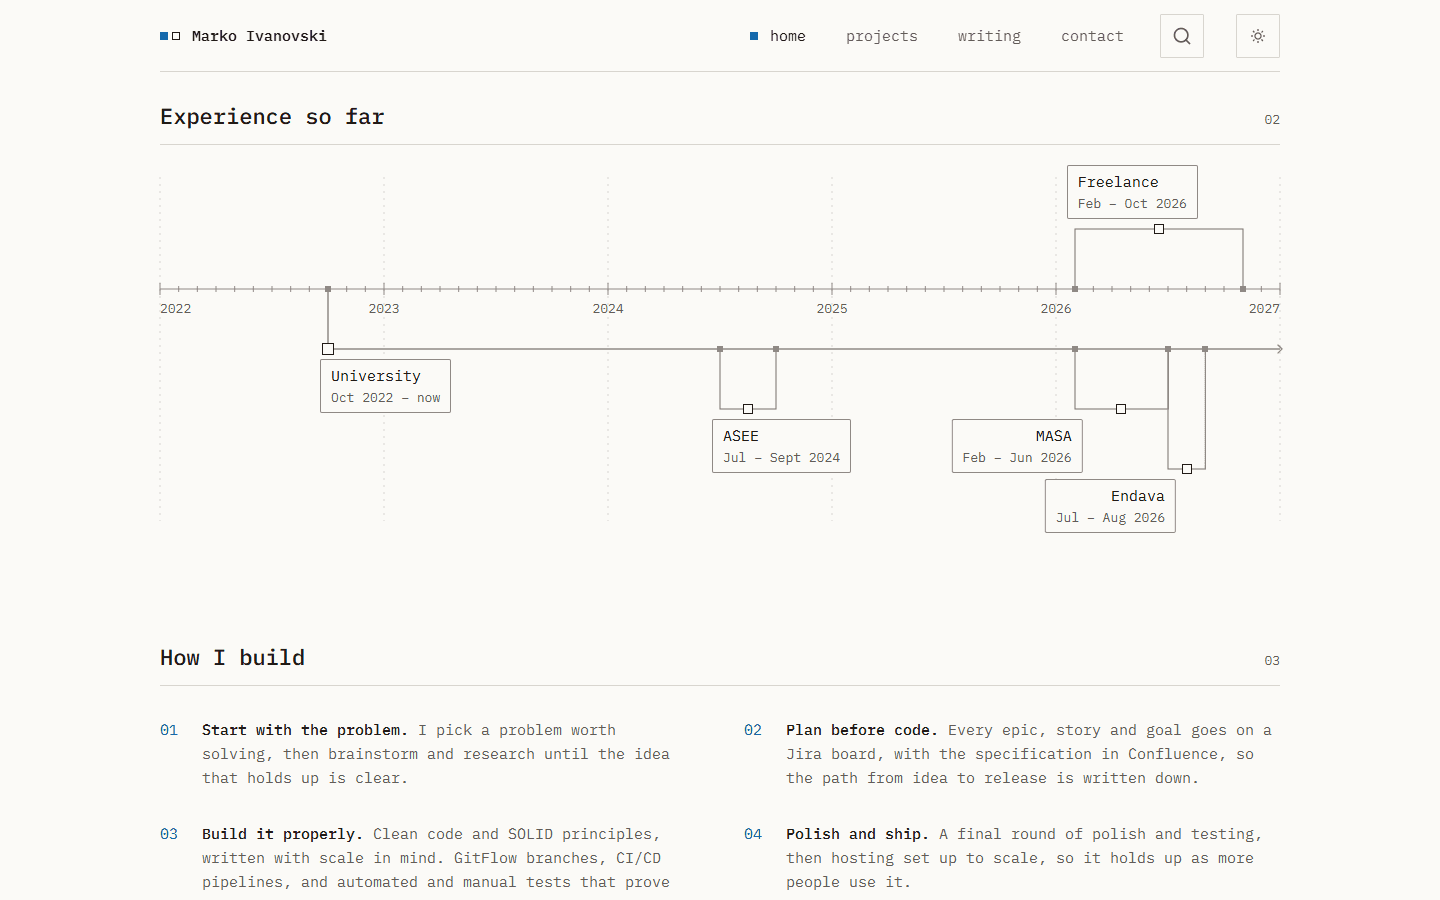Screen dimensions: 1440x900
Task: Click the Marko Ivanovski site title
Action: tap(259, 36)
